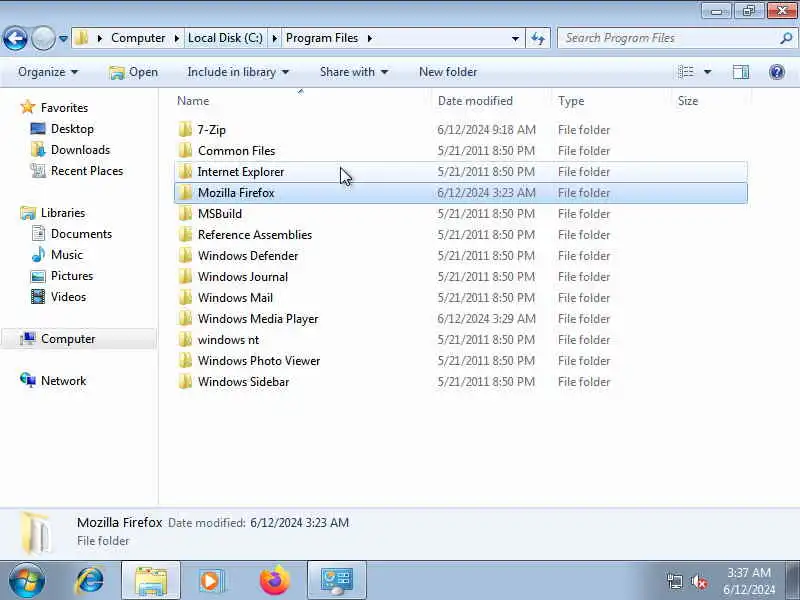
Task: Select the Reference Assemblies folder
Action: 461,235
